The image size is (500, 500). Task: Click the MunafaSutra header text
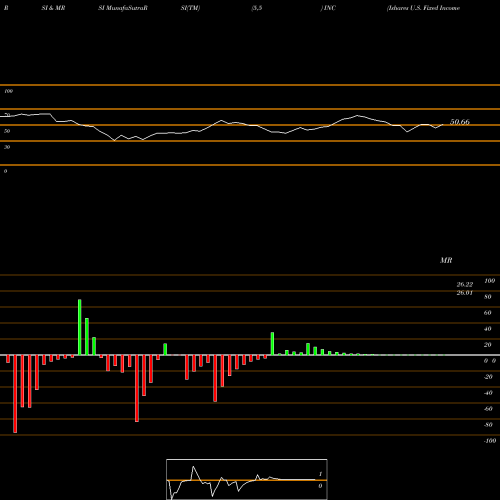(123, 8)
